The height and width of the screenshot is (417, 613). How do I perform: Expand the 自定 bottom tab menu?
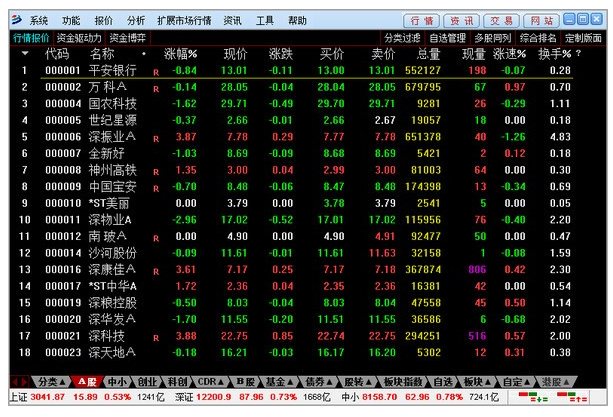tap(527, 382)
